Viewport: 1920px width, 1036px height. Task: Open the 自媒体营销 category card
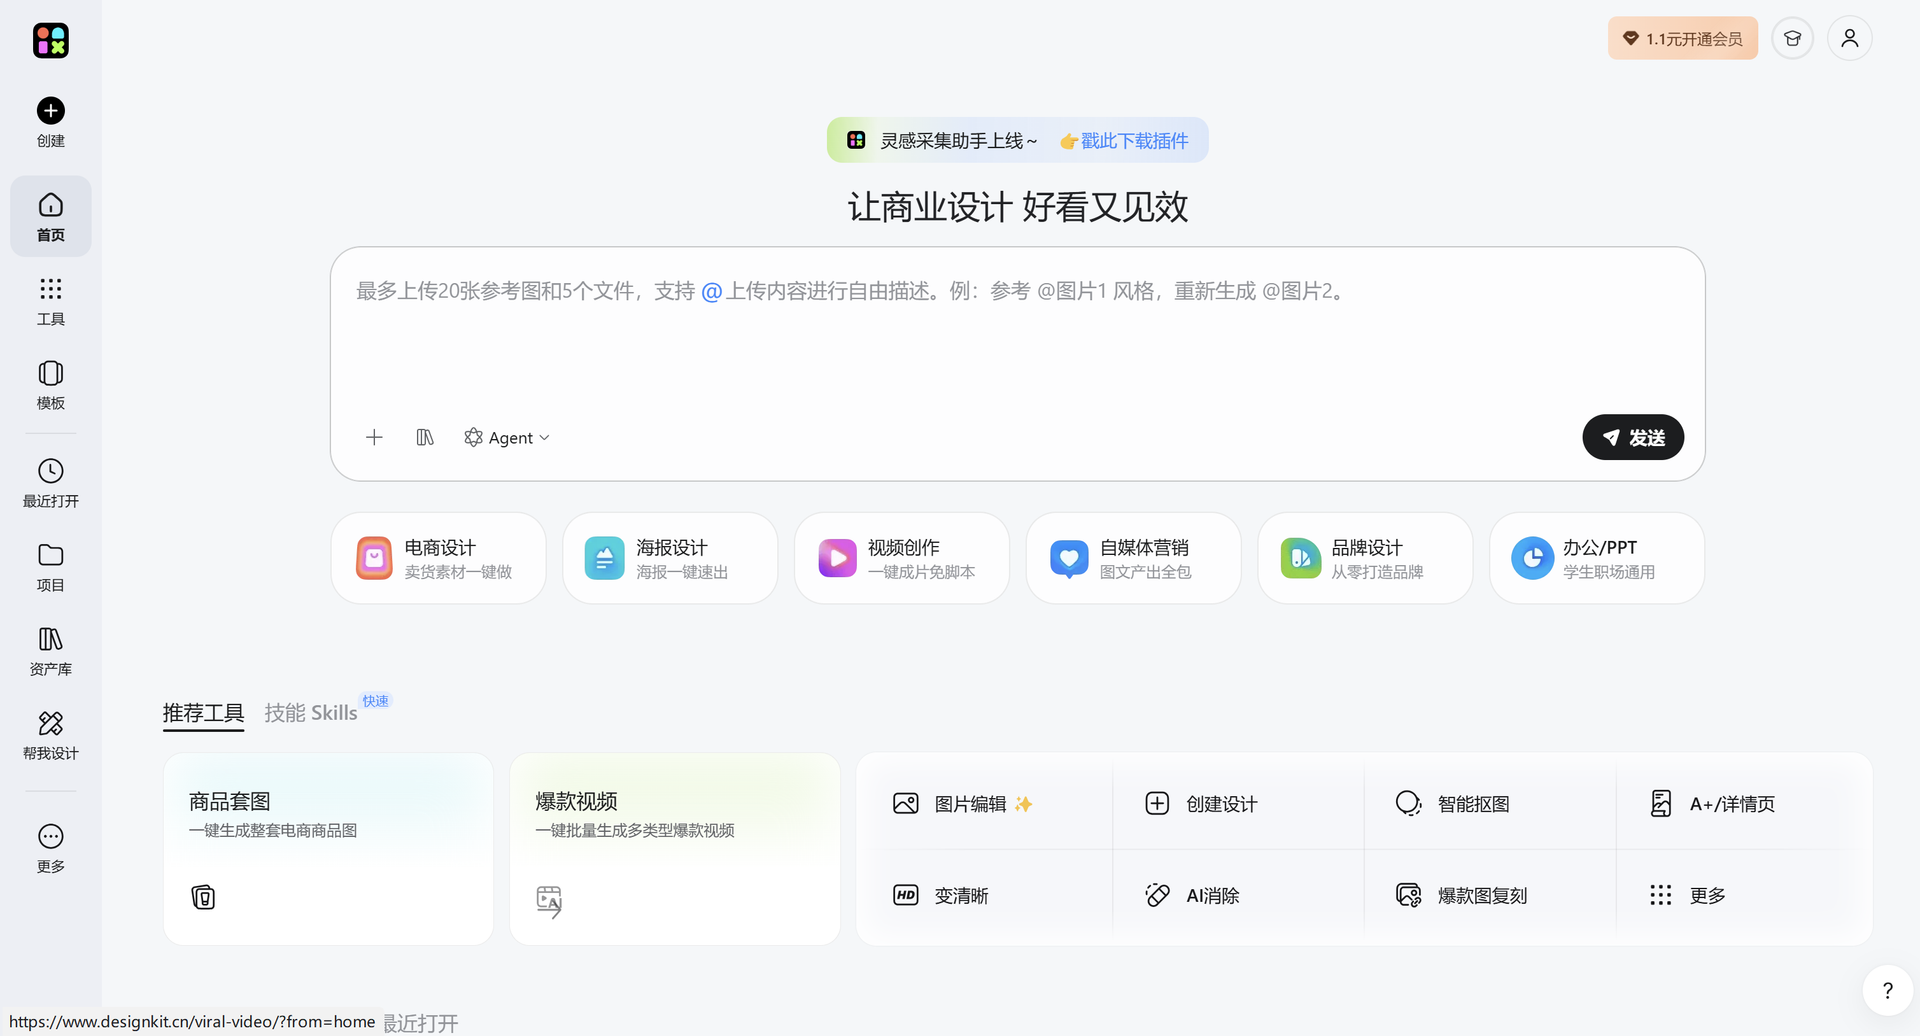coord(1133,558)
